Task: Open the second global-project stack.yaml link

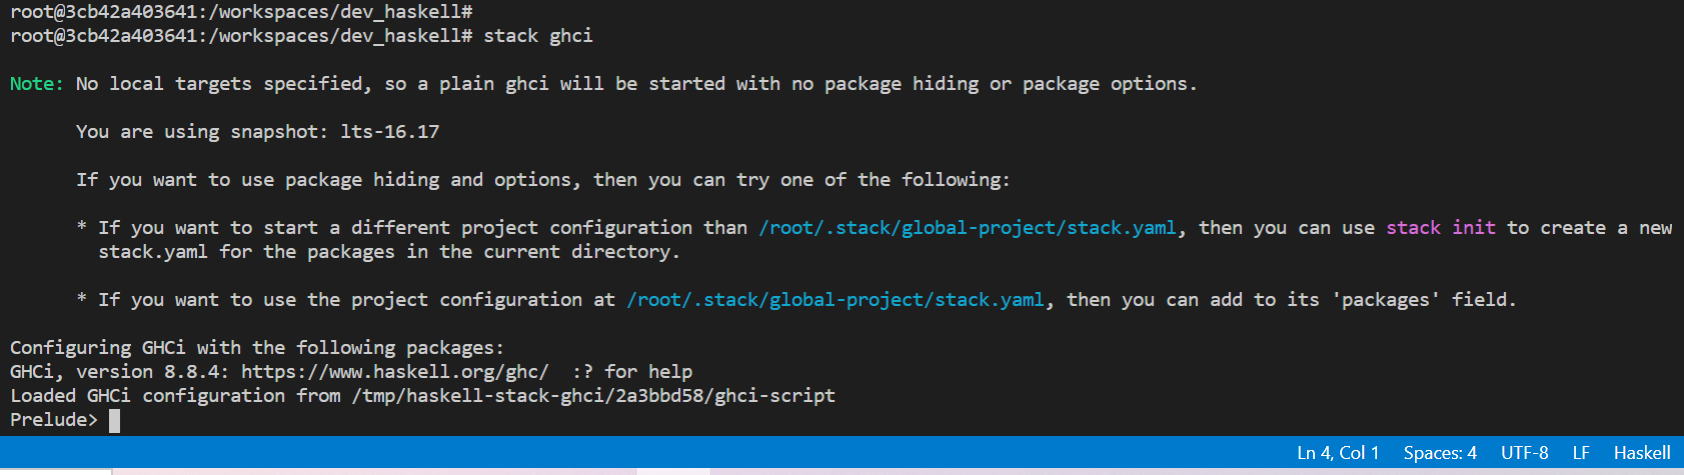Action: [x=835, y=300]
